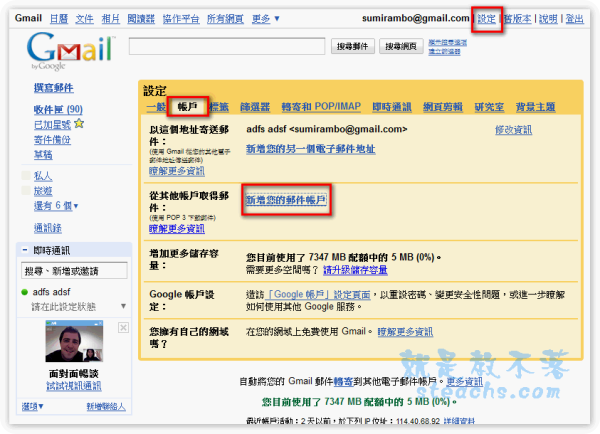Open the 說明 help link
Screen dimensions: 600x434
(x=548, y=19)
